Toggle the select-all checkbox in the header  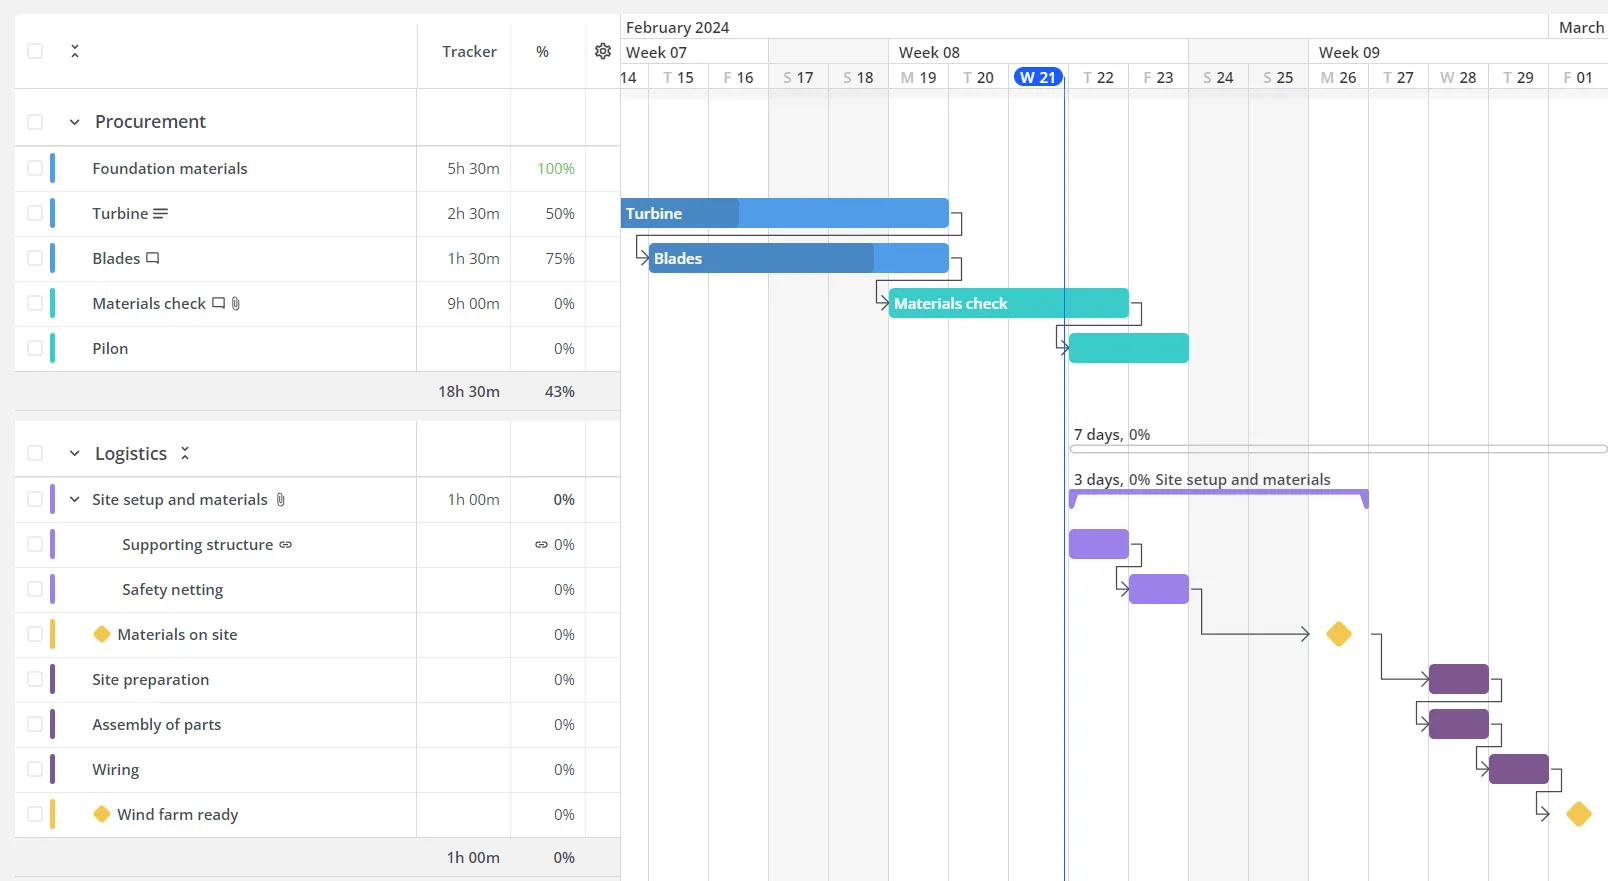tap(35, 51)
